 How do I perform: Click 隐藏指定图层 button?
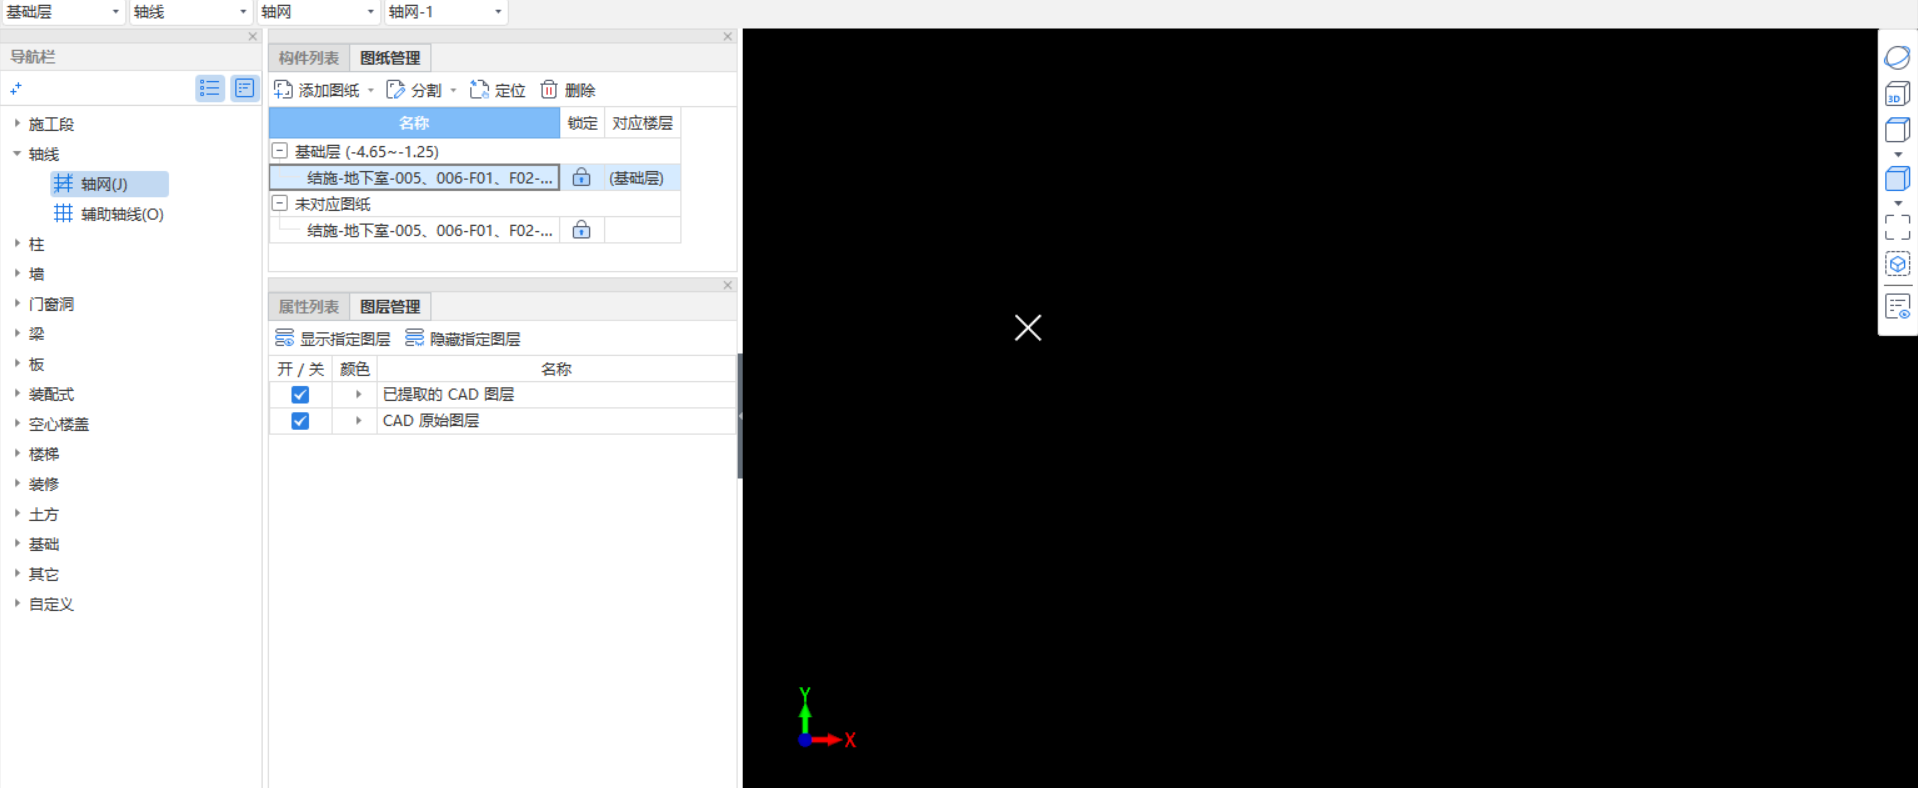pos(463,339)
